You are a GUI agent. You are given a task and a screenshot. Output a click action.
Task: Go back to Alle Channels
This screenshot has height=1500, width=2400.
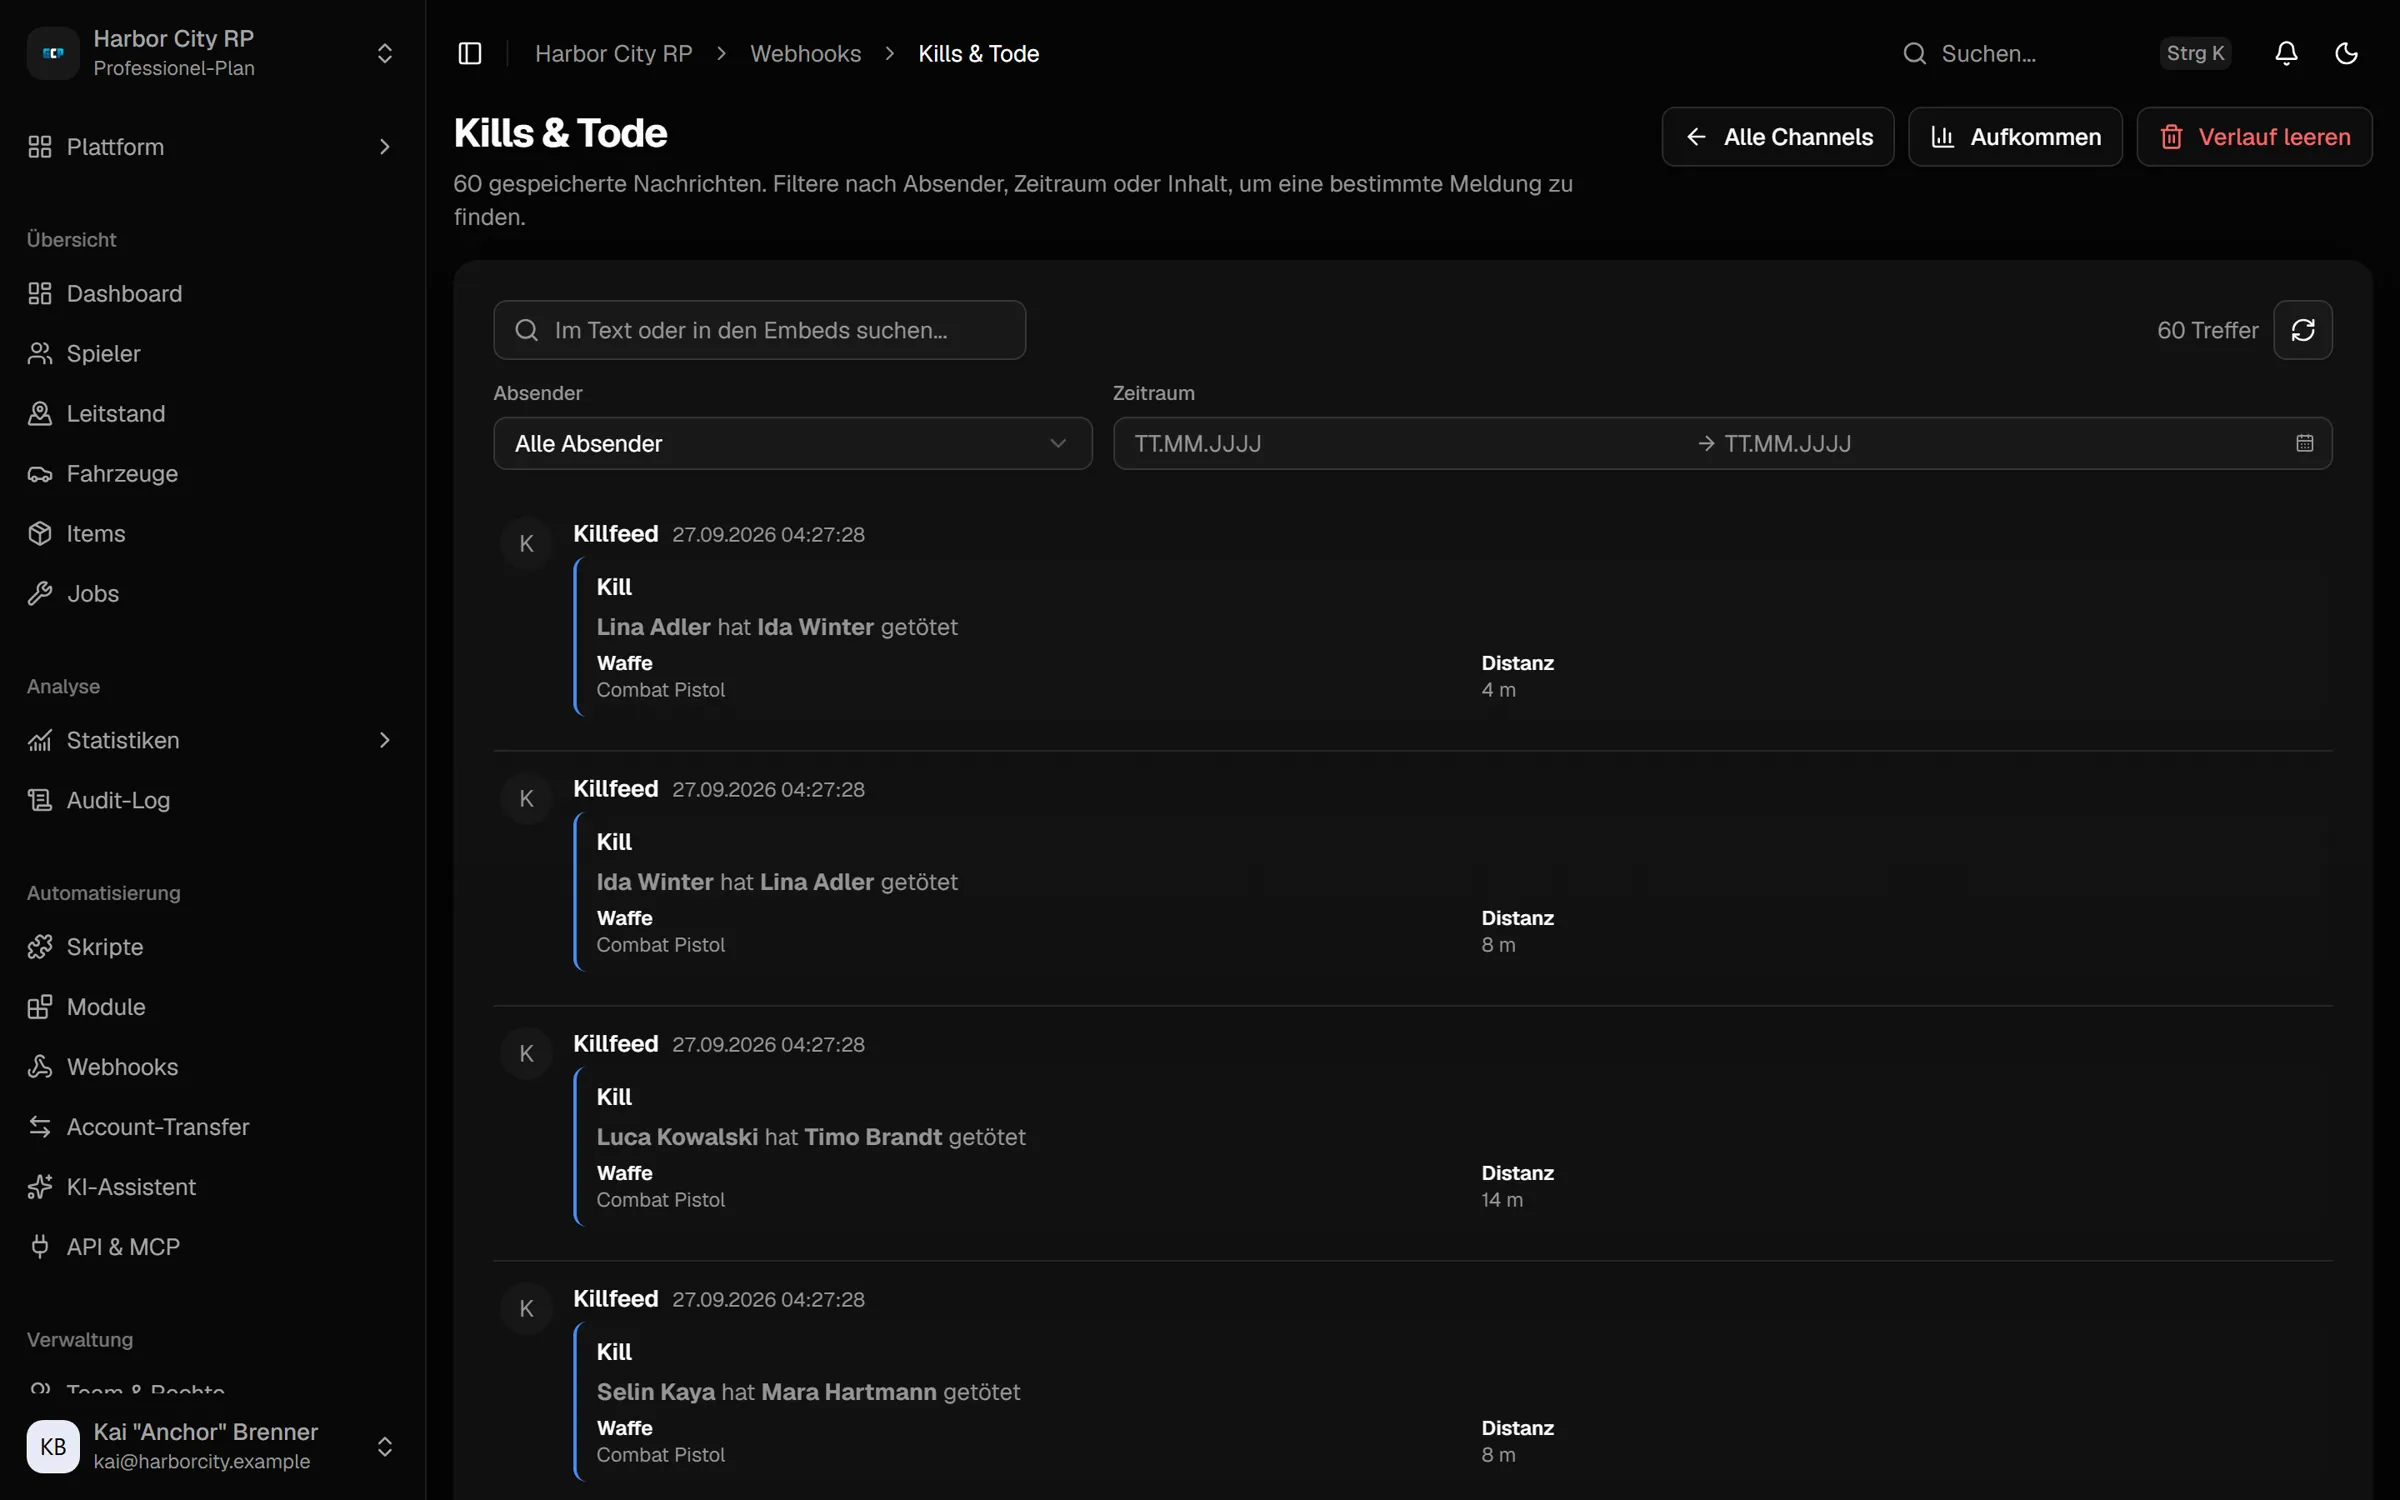(1778, 137)
